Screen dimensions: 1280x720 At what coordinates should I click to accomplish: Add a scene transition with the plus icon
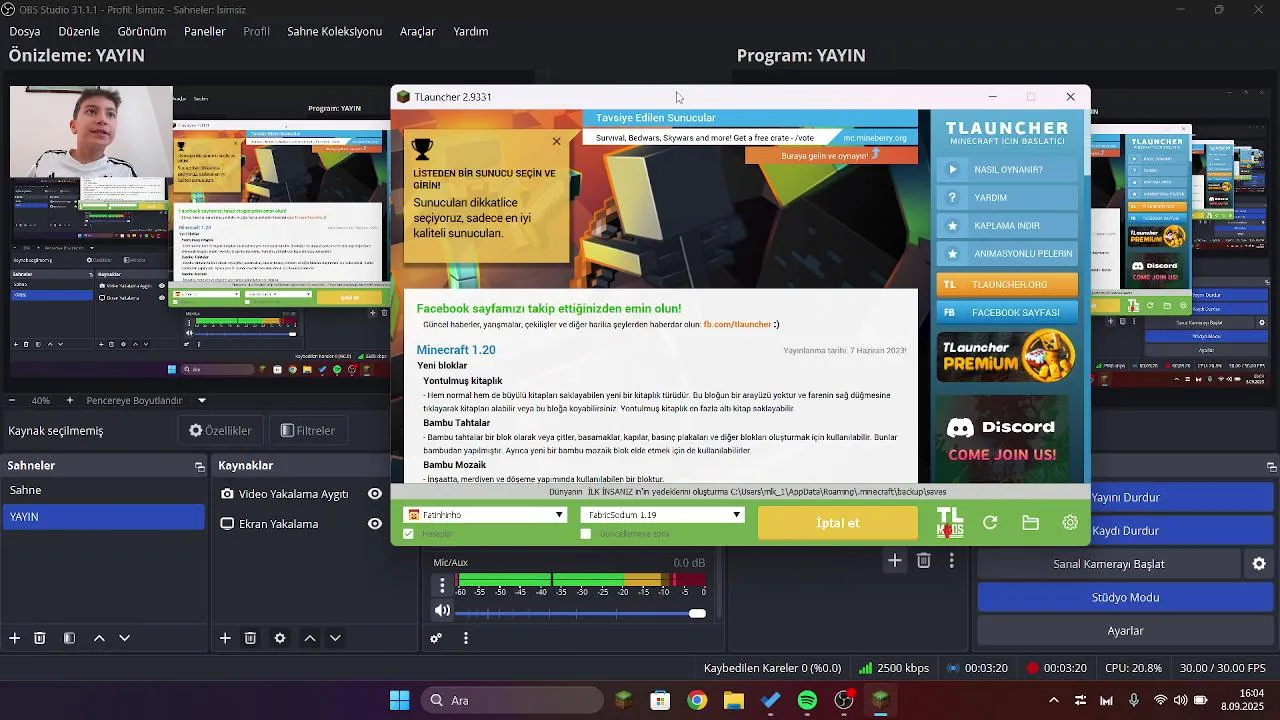click(x=895, y=561)
